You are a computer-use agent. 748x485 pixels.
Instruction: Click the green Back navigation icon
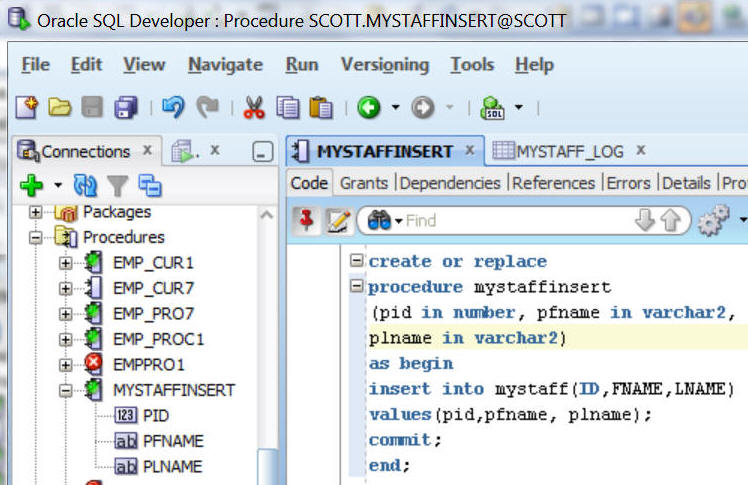[369, 107]
